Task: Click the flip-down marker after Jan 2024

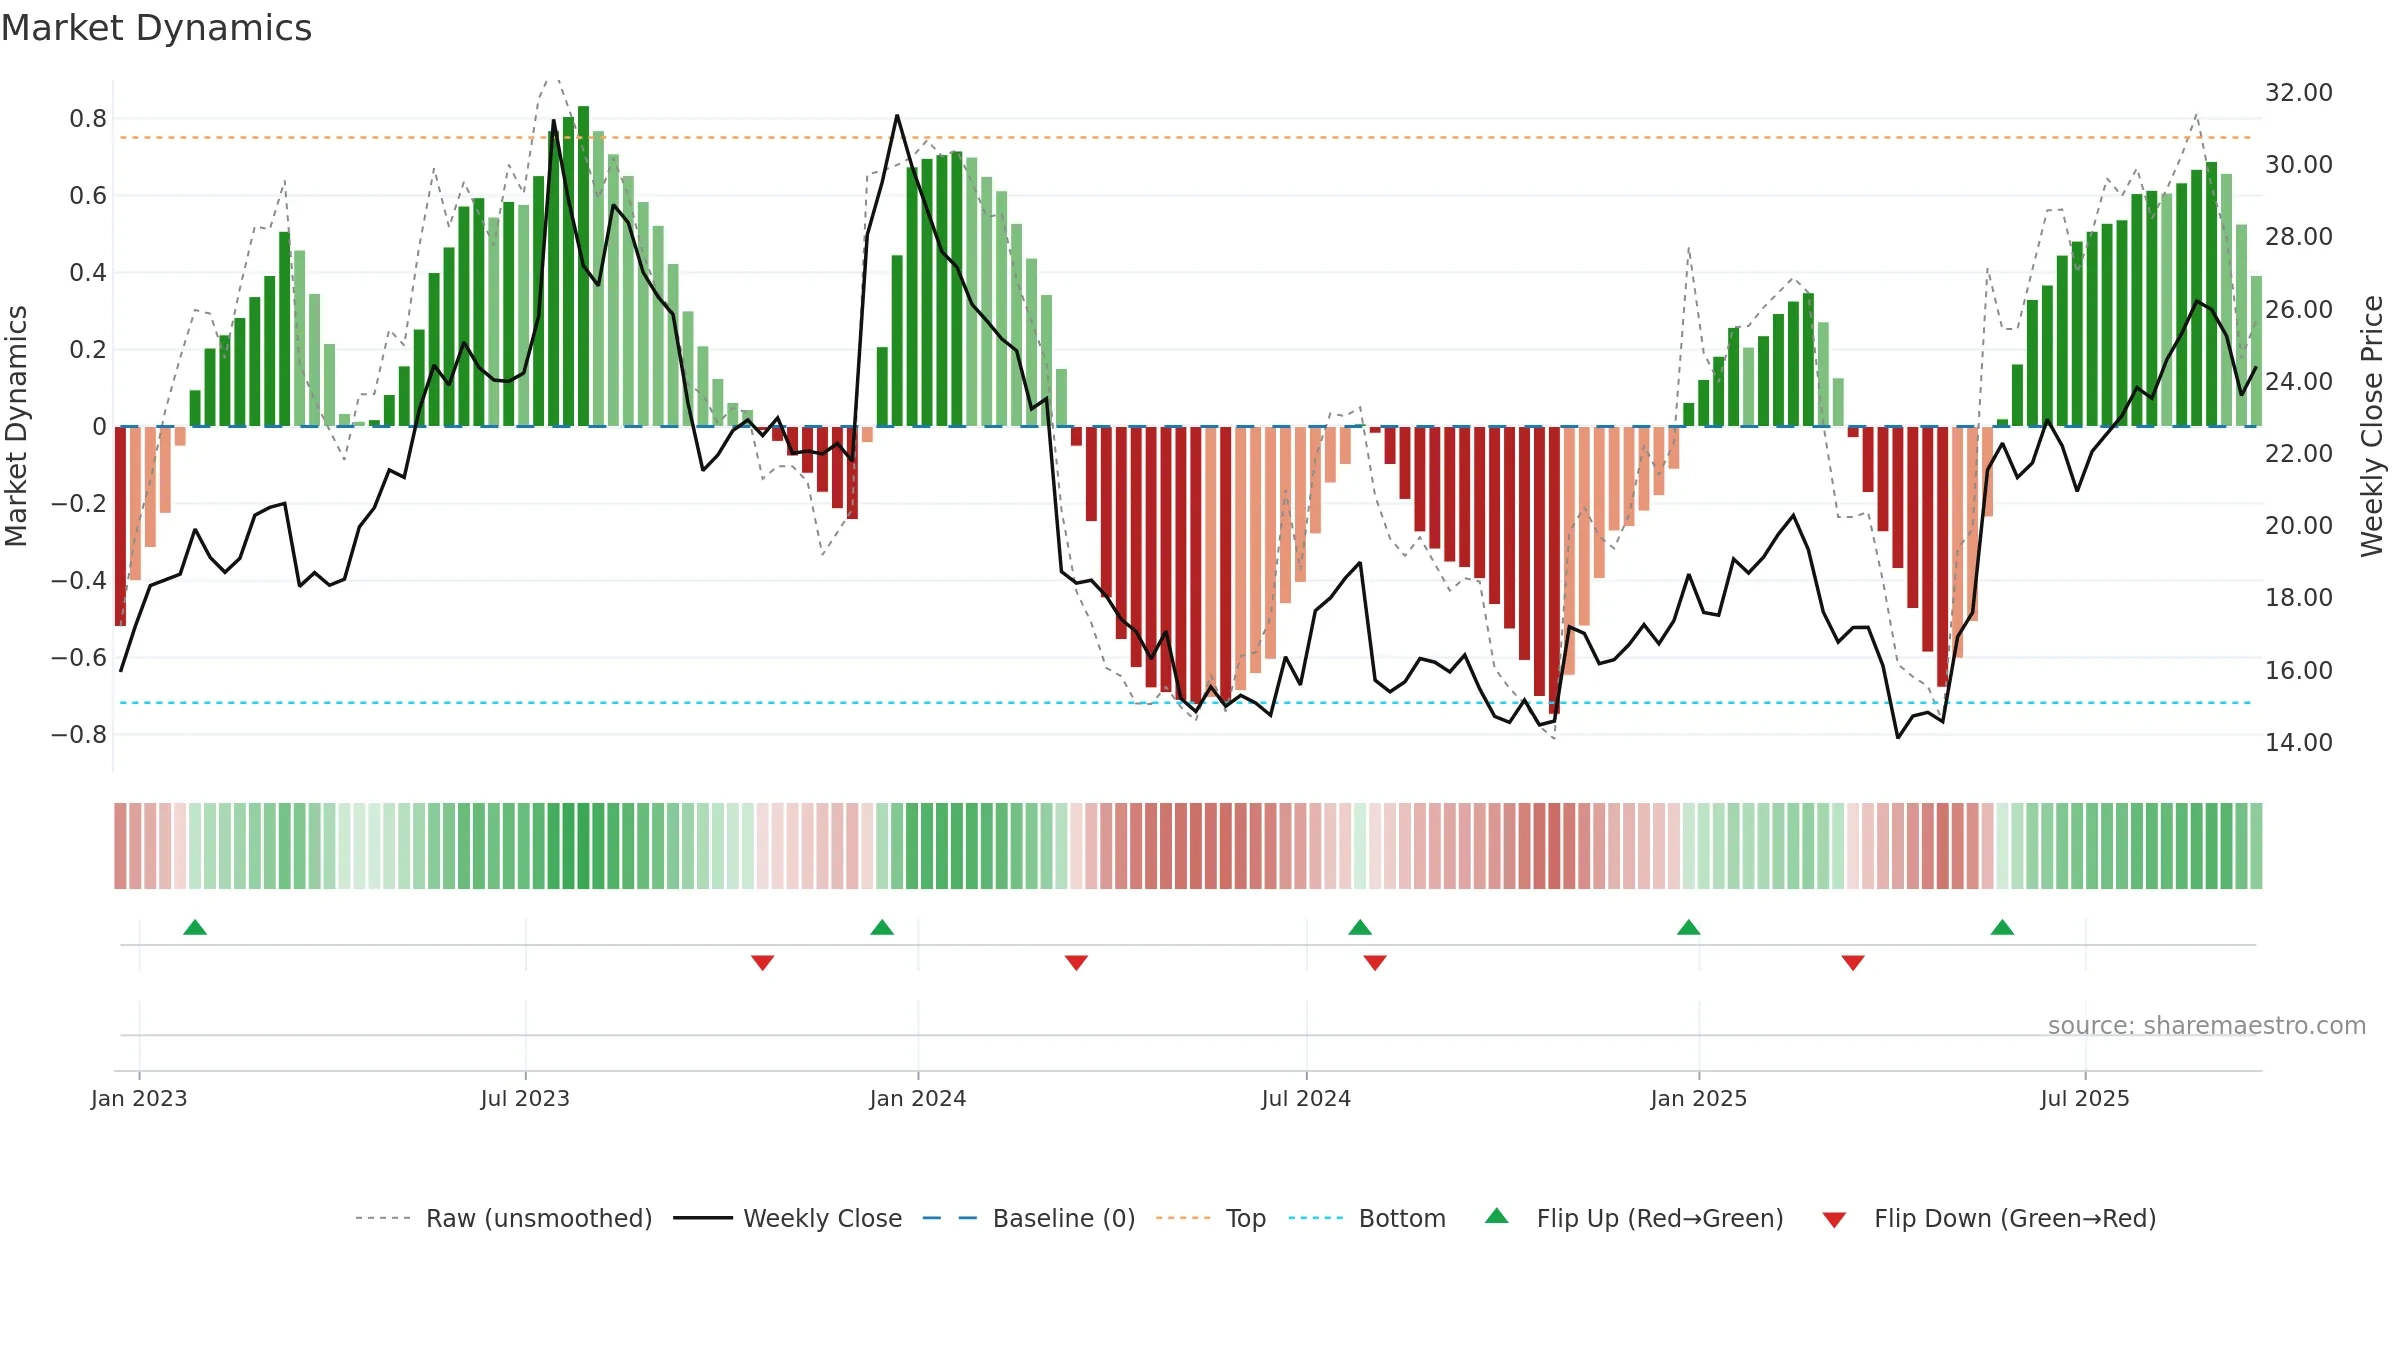Action: coord(1076,962)
